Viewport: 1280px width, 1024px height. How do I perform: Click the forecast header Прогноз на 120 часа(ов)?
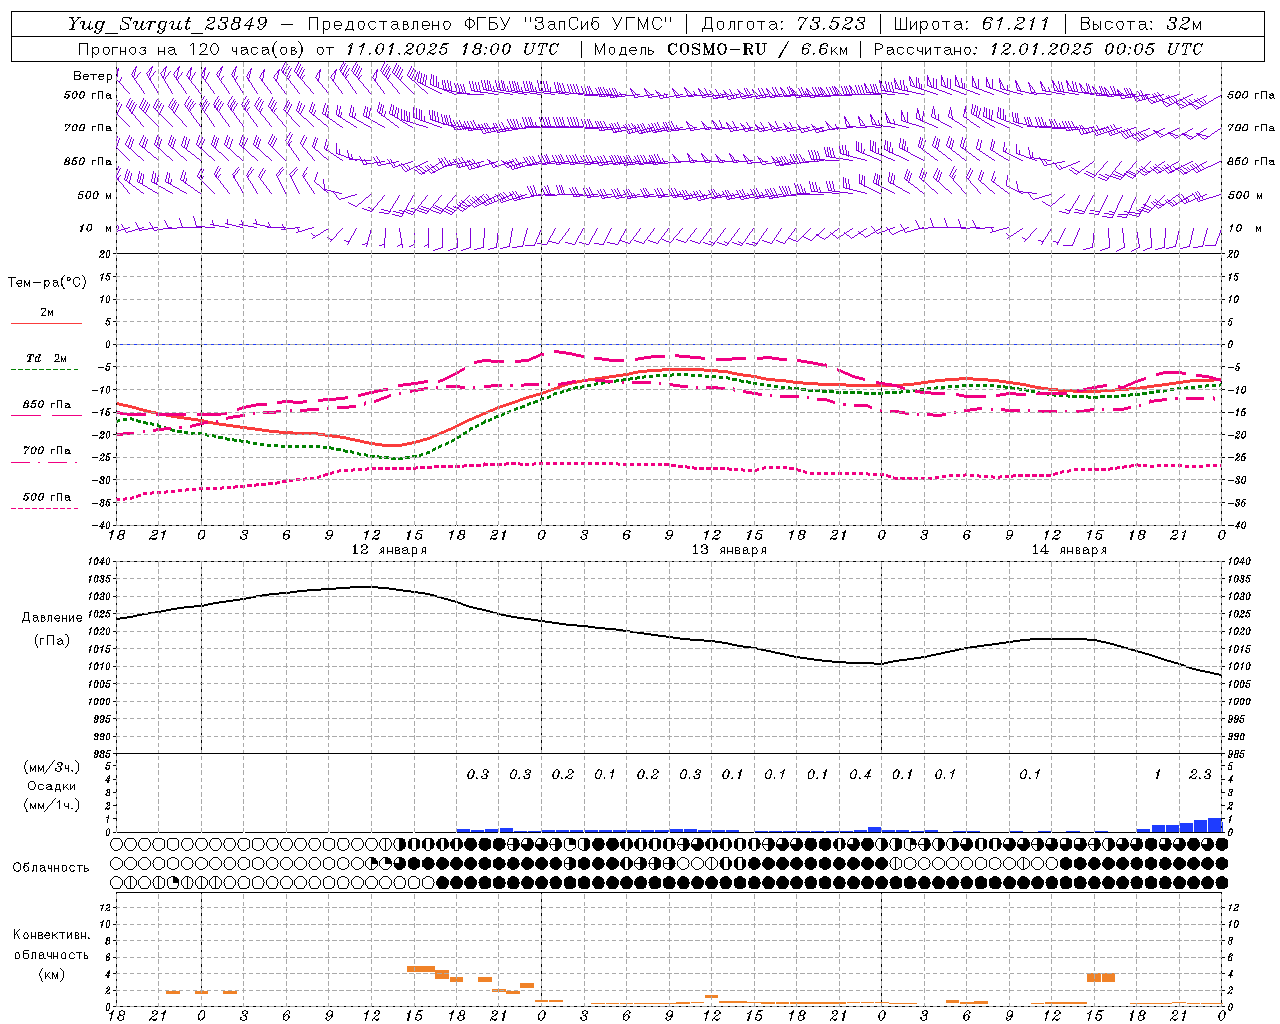click(192, 49)
